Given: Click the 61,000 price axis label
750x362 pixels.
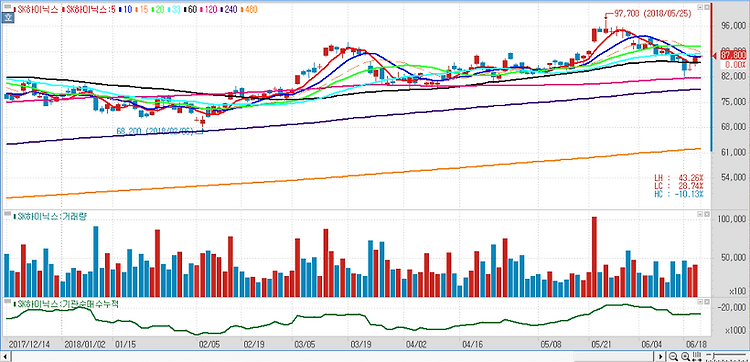Looking at the screenshot, I should (733, 153).
